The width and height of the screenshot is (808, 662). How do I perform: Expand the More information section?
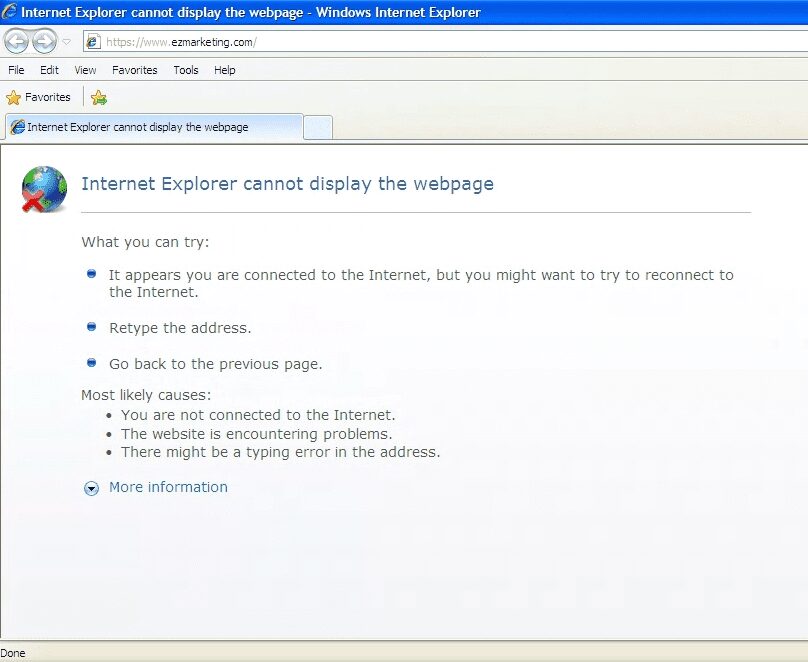pos(168,487)
